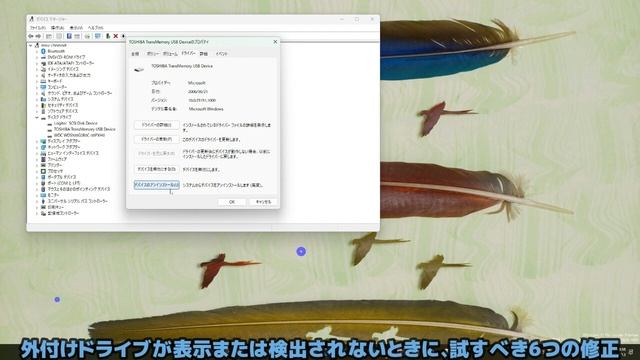Select TOSHIBA TransMemory USB Device in the tree
This screenshot has width=640, height=360.
[84, 129]
